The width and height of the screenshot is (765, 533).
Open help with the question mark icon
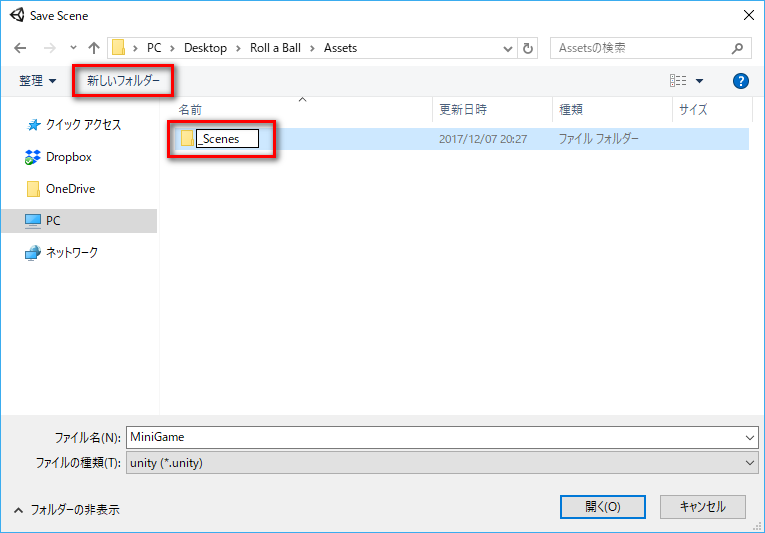coord(740,81)
